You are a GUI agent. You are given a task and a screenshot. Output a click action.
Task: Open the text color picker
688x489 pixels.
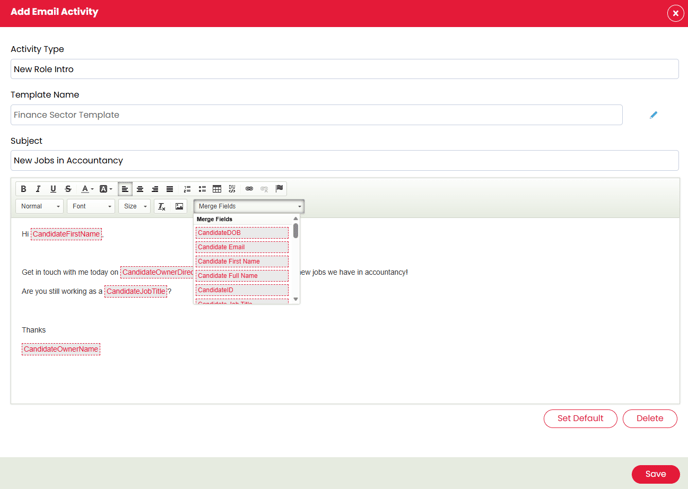[x=87, y=189]
